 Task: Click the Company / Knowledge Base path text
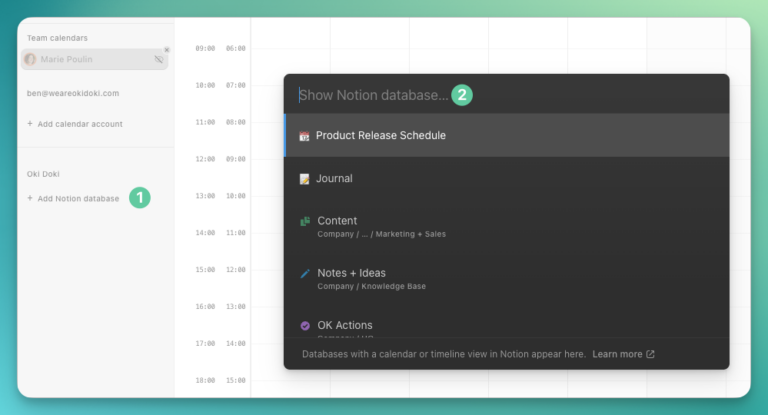tap(371, 286)
